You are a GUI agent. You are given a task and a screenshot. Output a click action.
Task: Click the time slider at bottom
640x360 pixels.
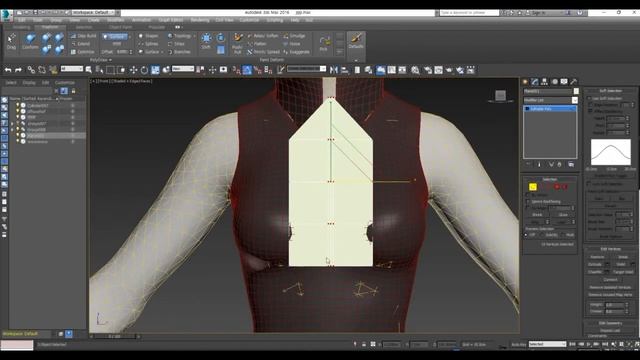[115, 337]
